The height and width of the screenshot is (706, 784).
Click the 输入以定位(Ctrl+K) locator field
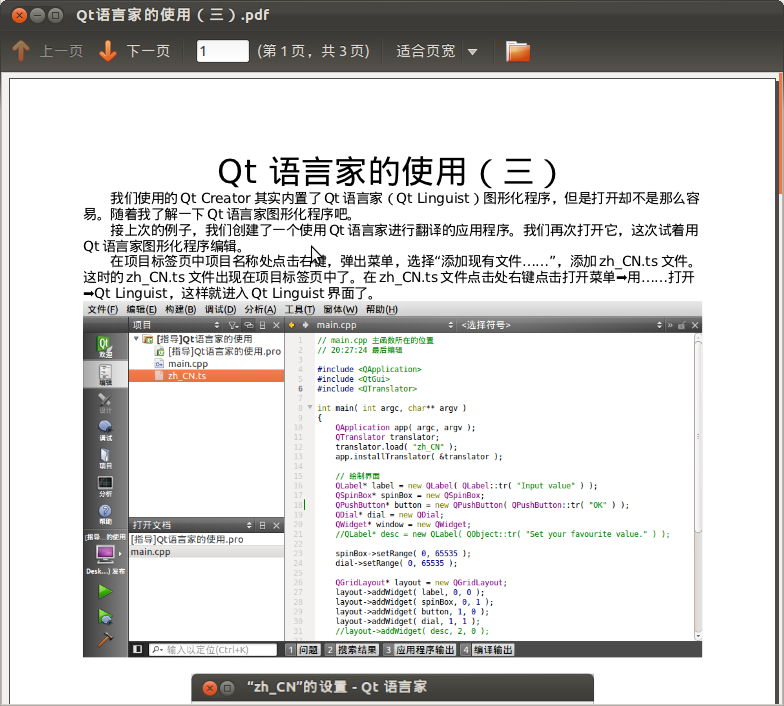coord(213,650)
